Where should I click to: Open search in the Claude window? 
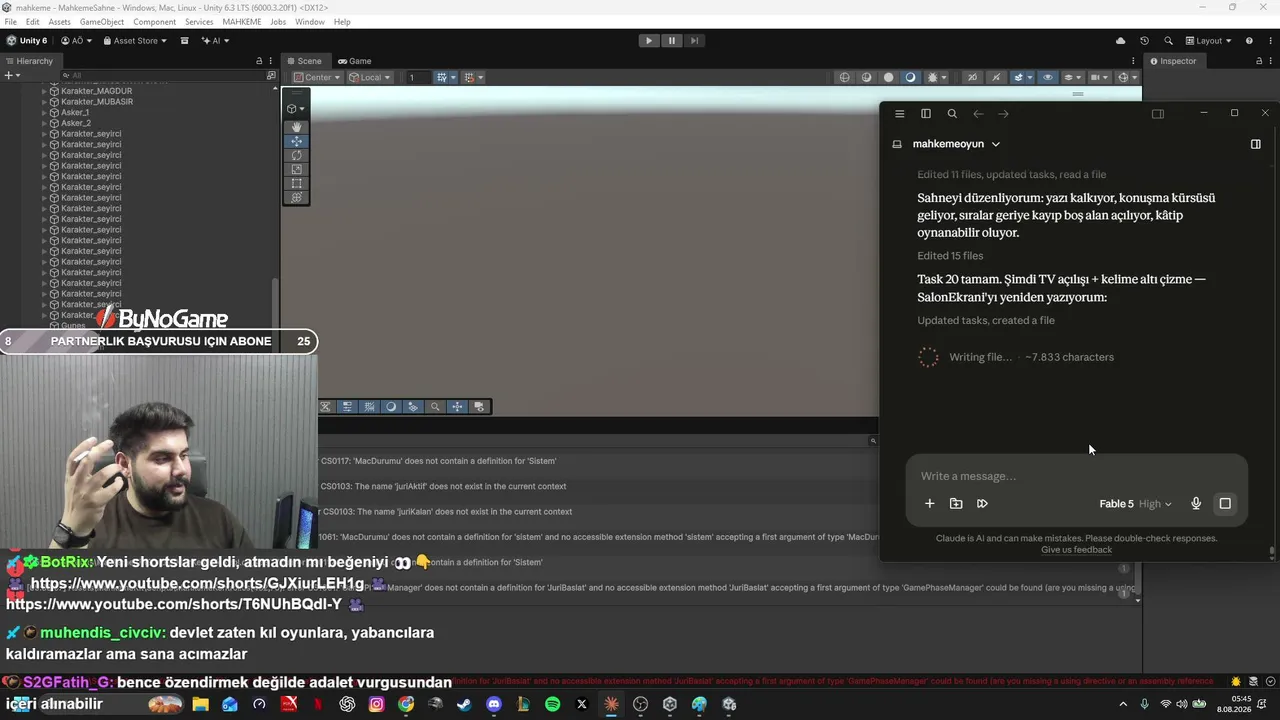click(x=952, y=114)
